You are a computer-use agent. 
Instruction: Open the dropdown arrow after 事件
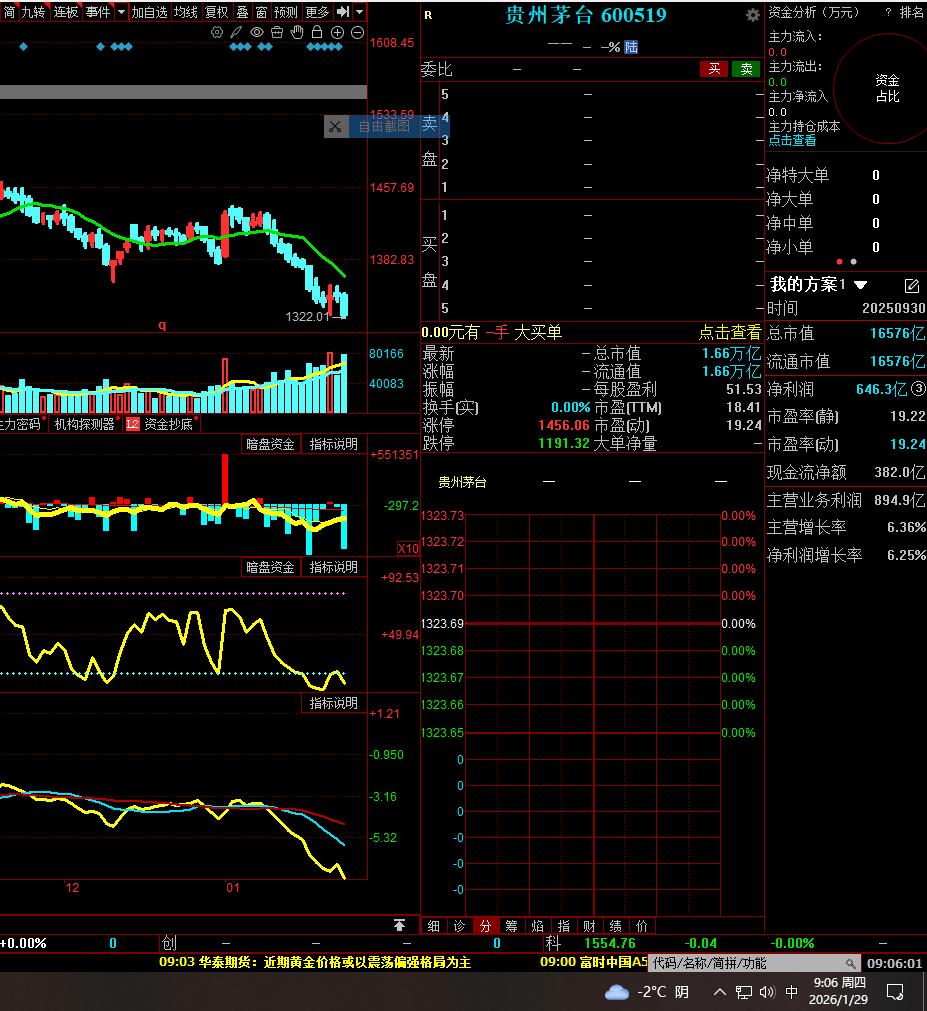[121, 12]
